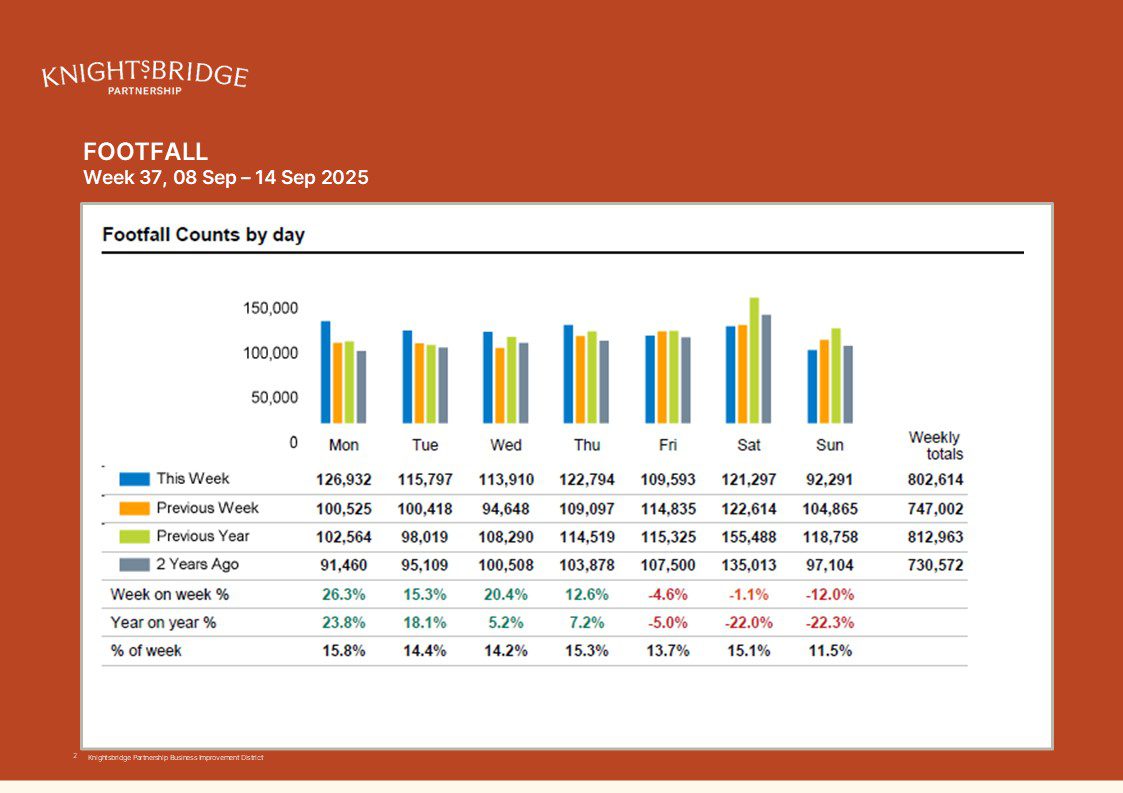
Task: Click the tall green Saturday Previous Year bar
Action: (754, 360)
